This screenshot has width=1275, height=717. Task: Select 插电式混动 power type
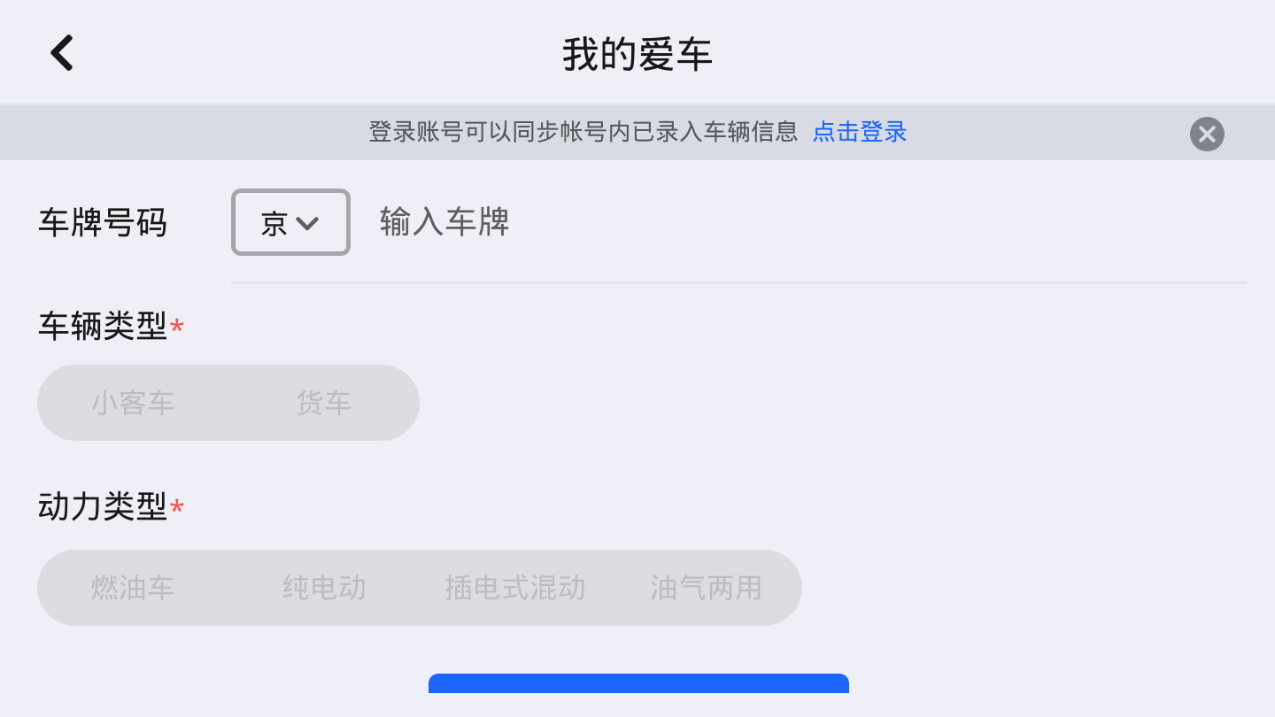click(x=515, y=588)
